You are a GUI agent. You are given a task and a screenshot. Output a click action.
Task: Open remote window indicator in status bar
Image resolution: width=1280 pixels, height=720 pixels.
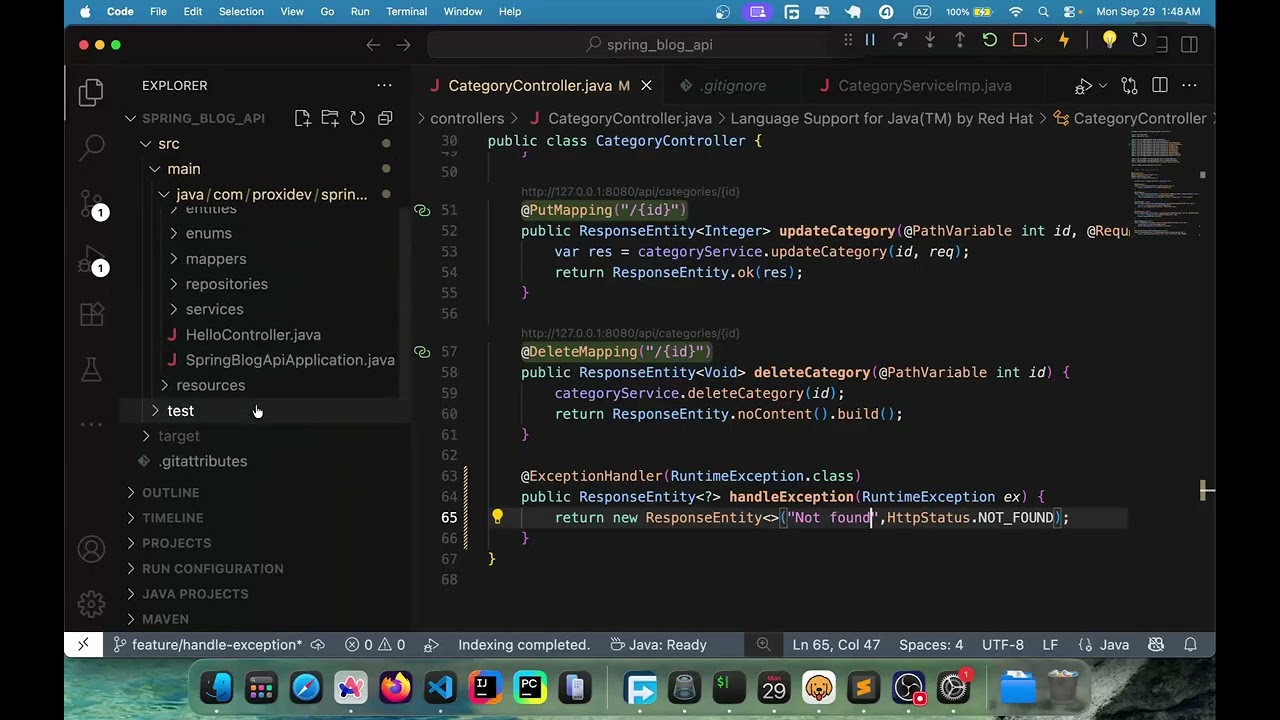[83, 645]
